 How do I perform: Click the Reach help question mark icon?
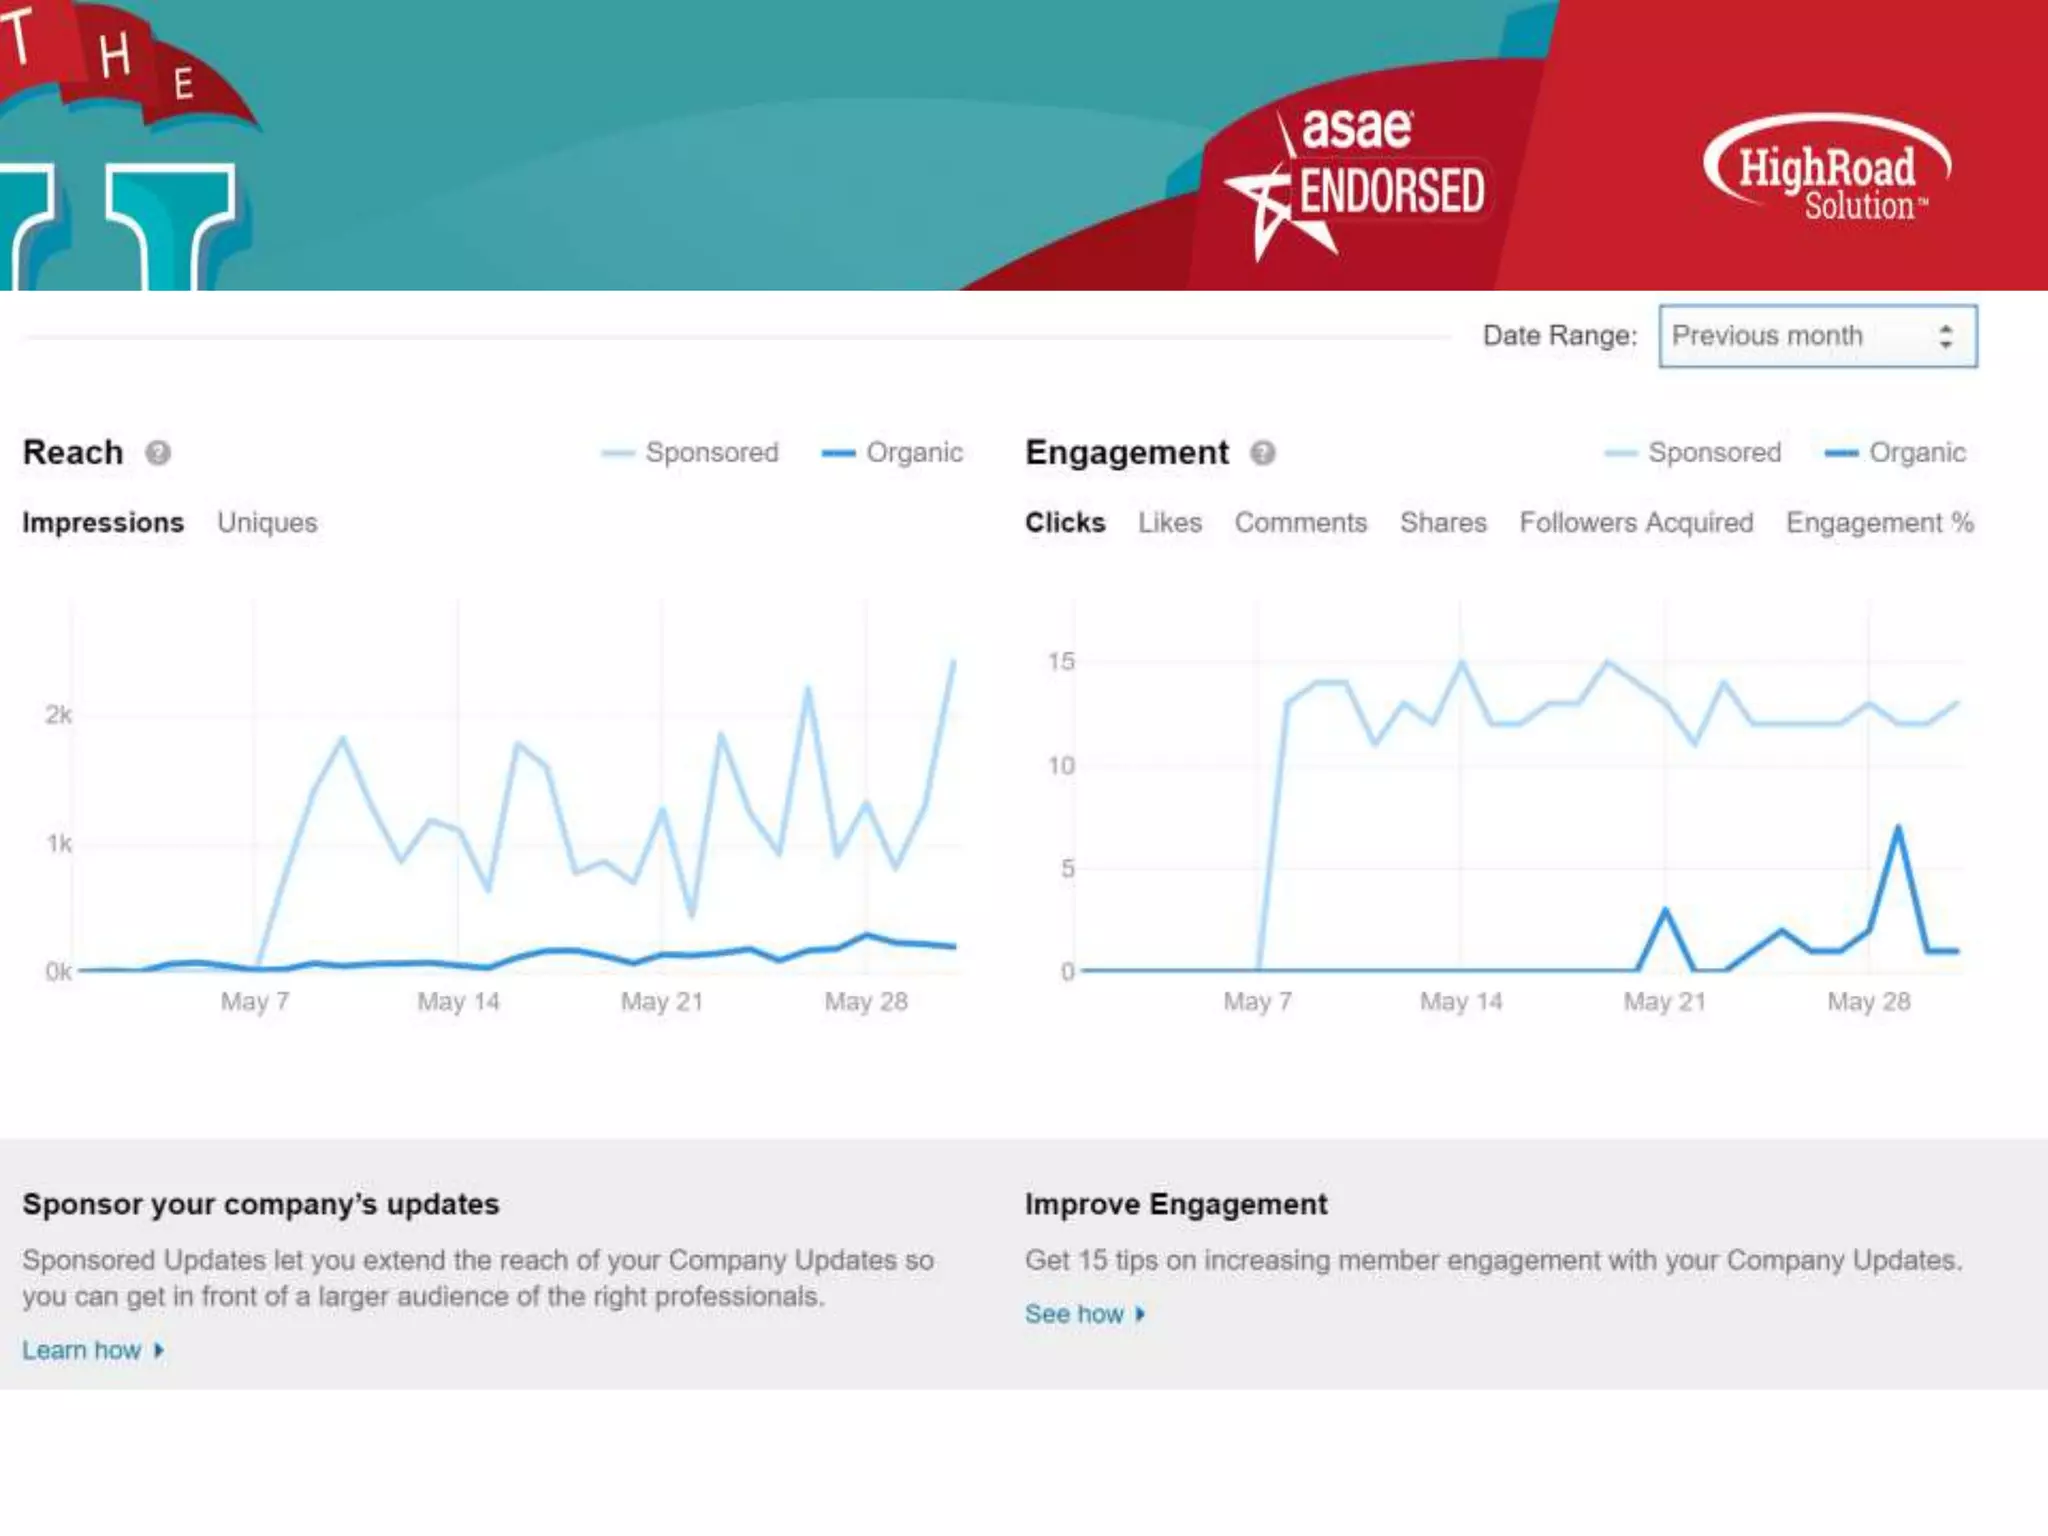tap(158, 453)
